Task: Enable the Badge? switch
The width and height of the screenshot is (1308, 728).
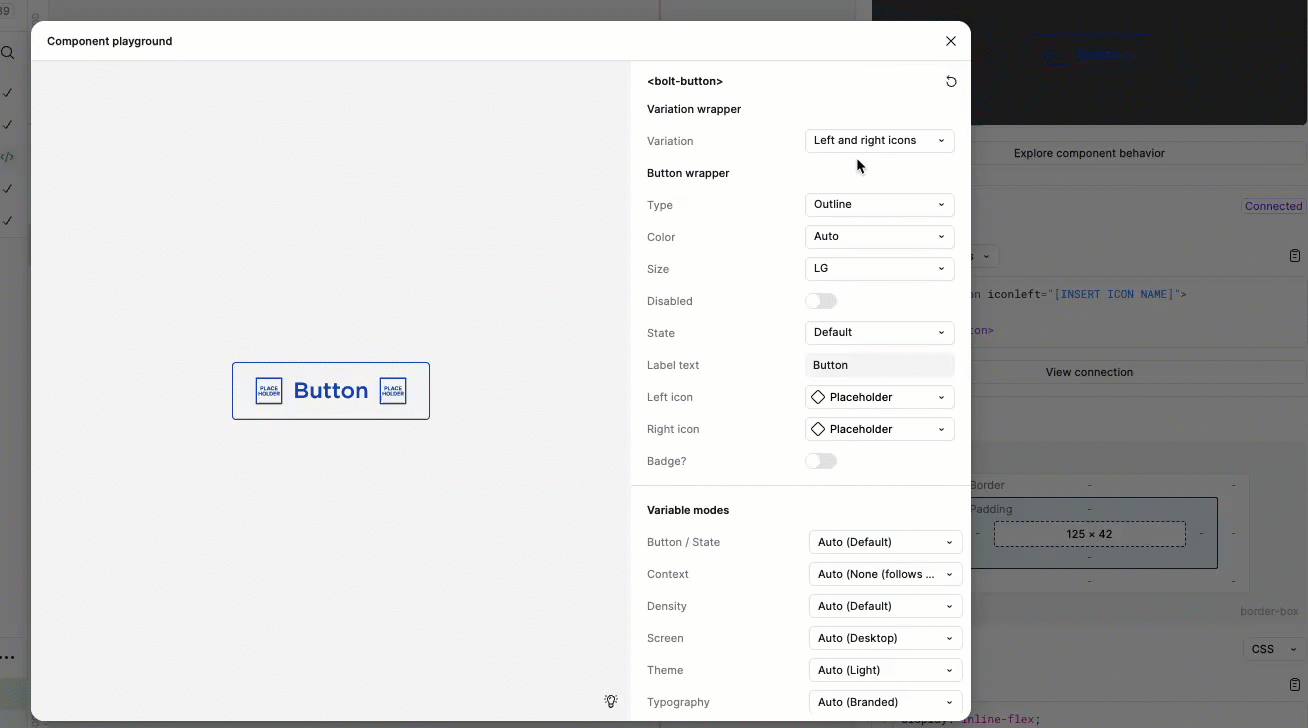Action: pos(821,461)
